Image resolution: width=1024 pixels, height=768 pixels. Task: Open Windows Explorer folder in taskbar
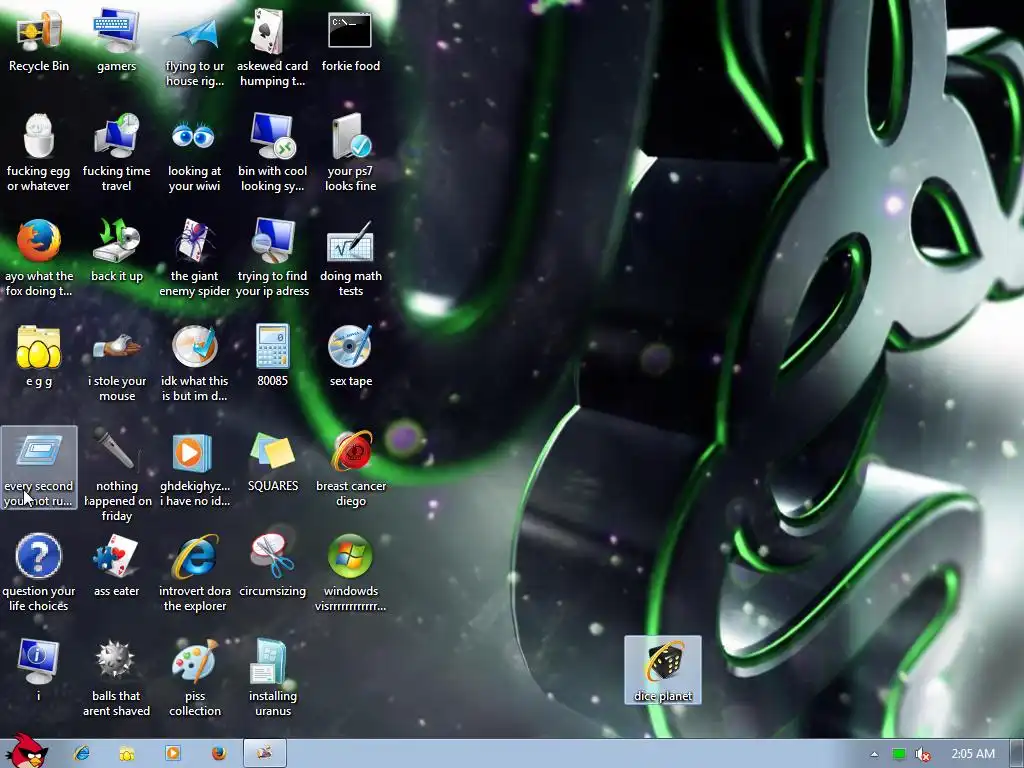point(127,754)
